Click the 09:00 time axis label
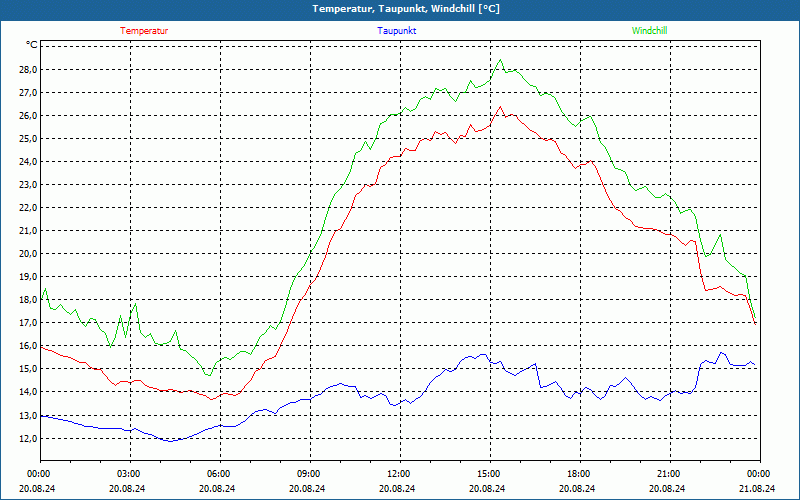800x500 pixels. (310, 473)
